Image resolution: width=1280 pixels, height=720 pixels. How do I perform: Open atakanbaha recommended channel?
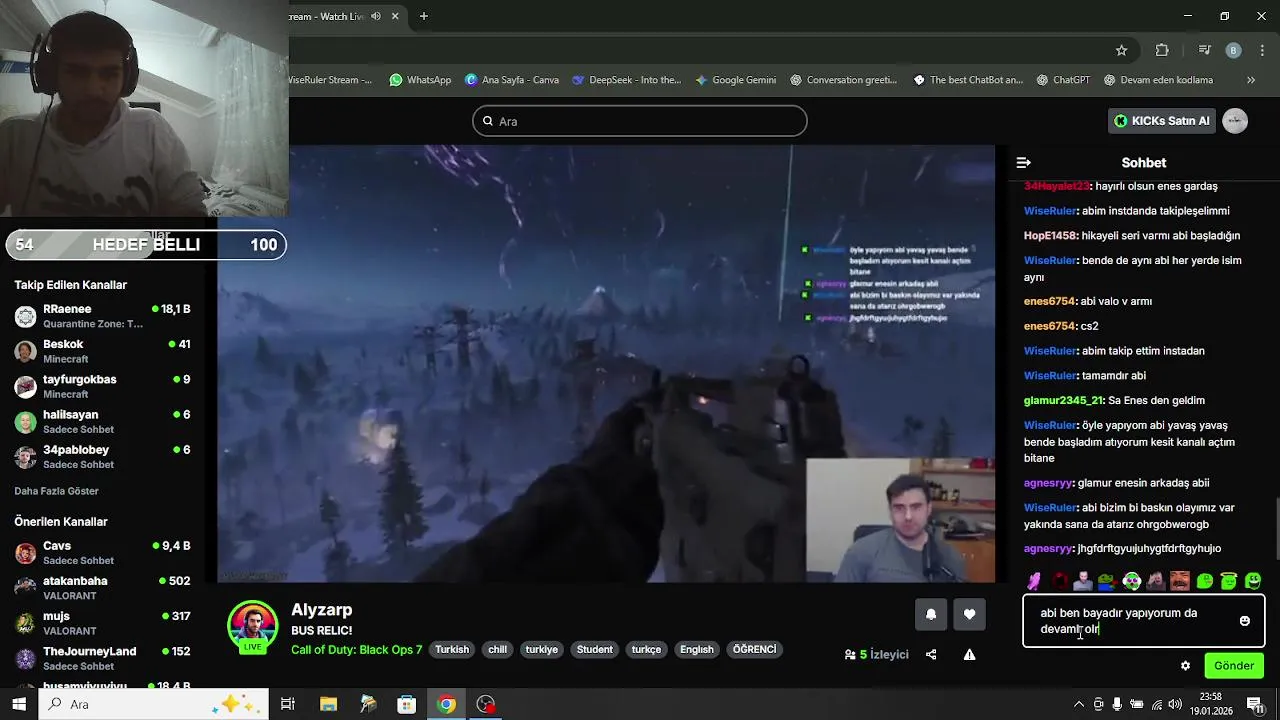[x=101, y=588]
